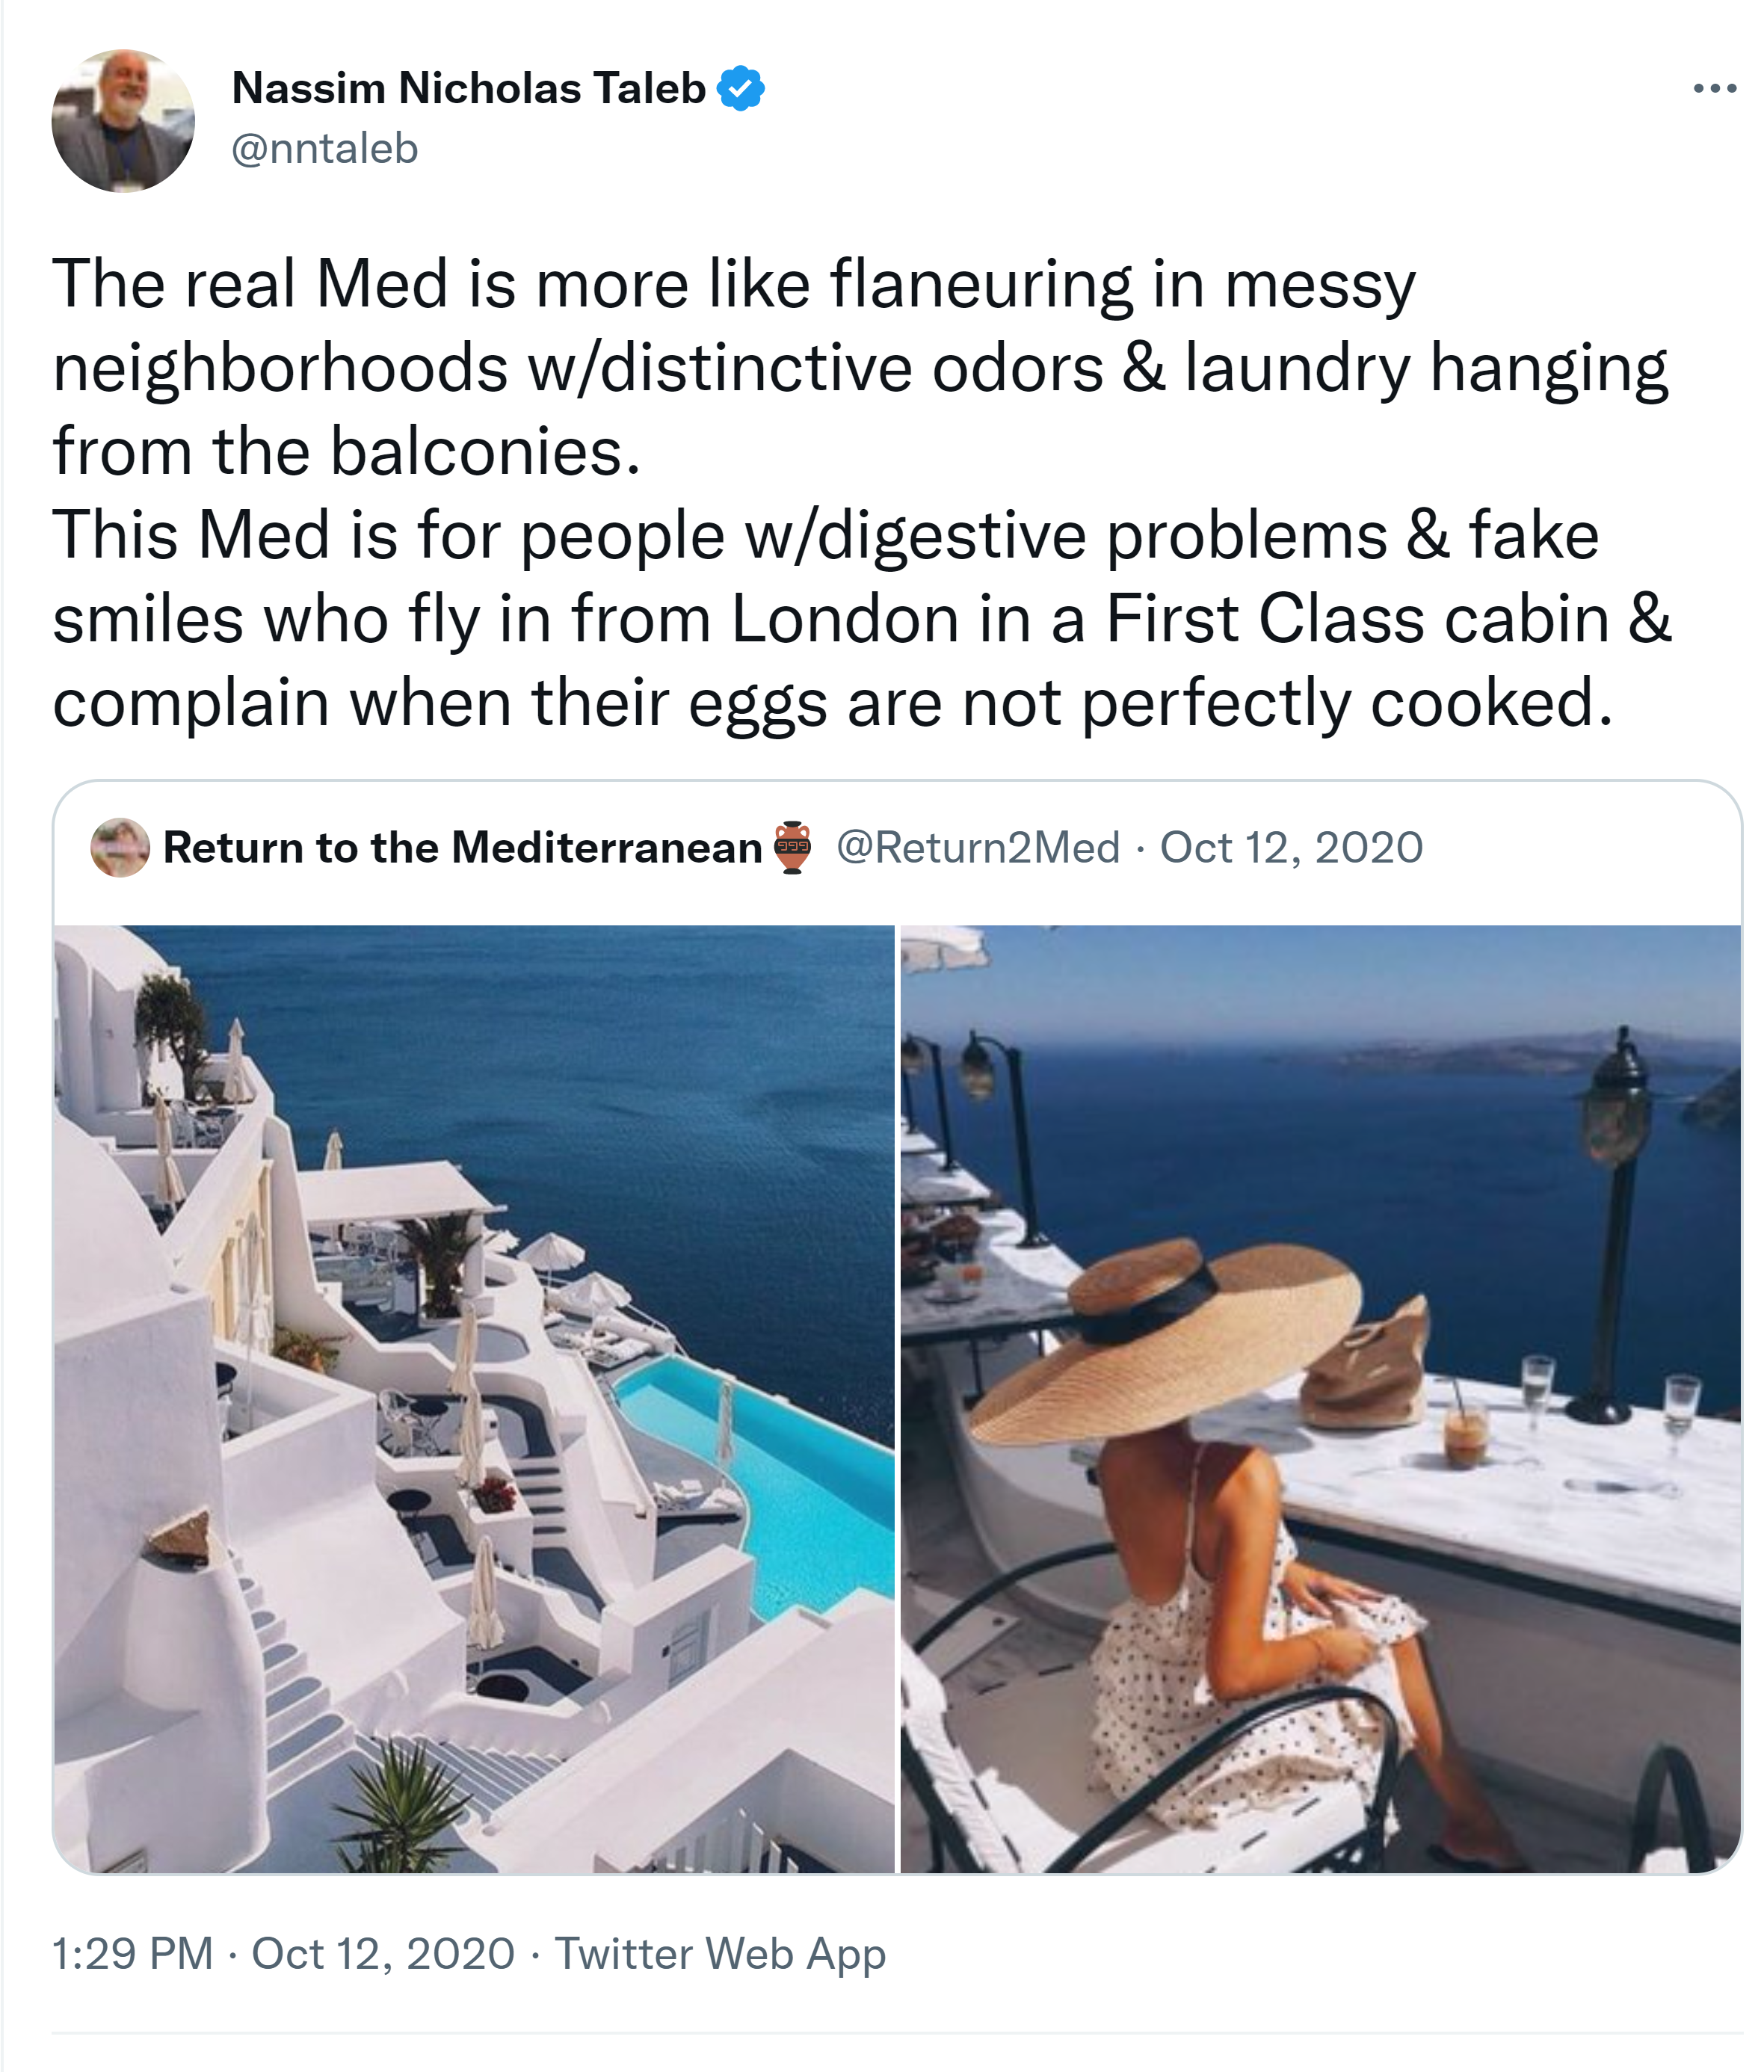Open the three-dot more options menu
This screenshot has height=2072, width=1764.
1714,90
